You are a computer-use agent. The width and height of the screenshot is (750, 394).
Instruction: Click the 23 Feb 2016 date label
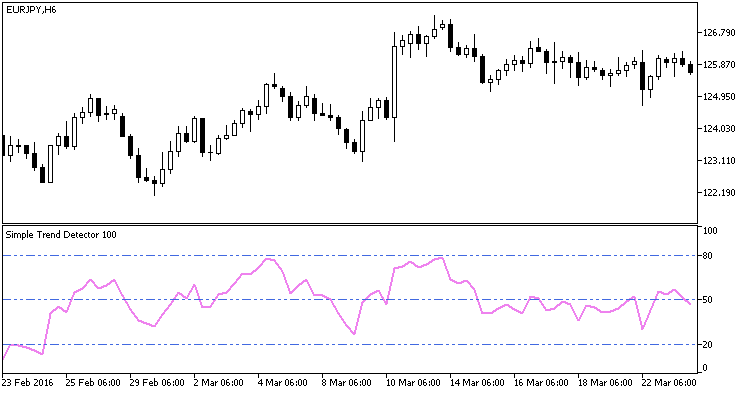(x=27, y=383)
